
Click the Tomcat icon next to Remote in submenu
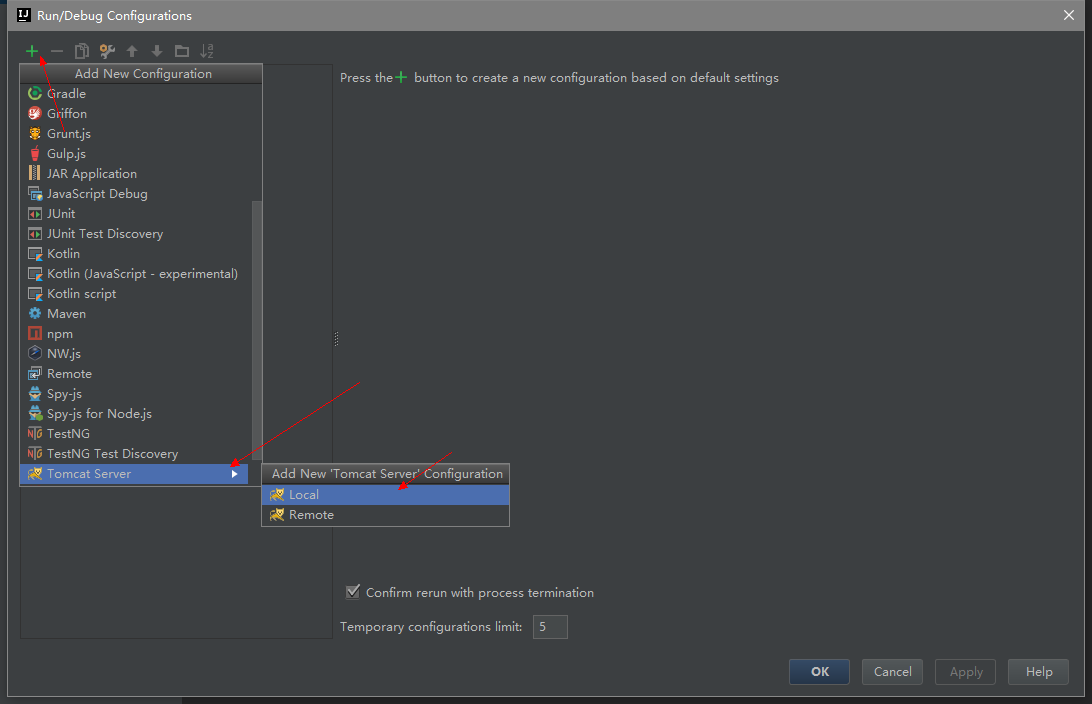click(x=277, y=515)
